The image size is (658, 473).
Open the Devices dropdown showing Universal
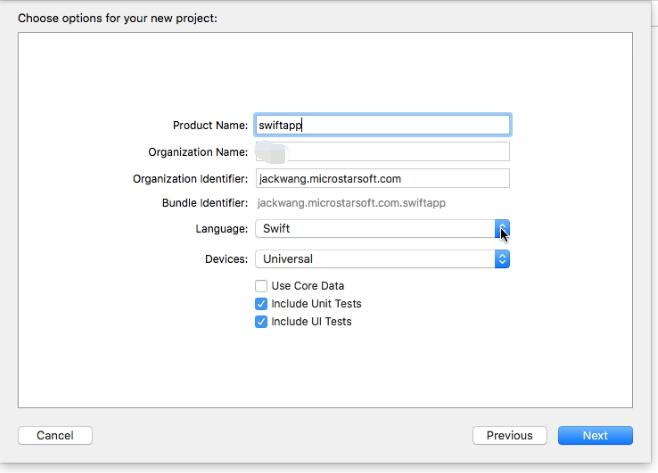pyautogui.click(x=382, y=259)
